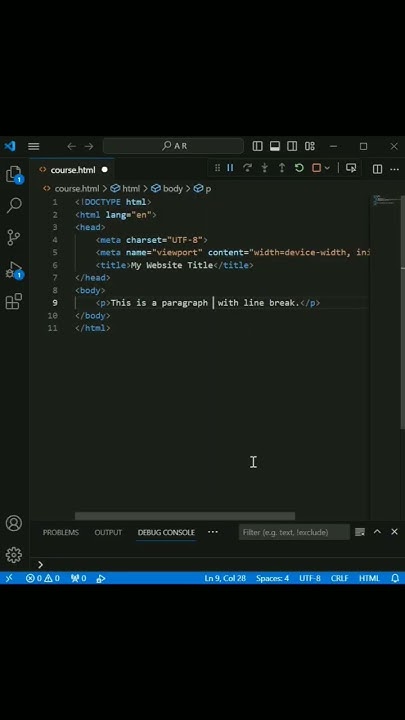Go back with the left arrow

pos(71,146)
